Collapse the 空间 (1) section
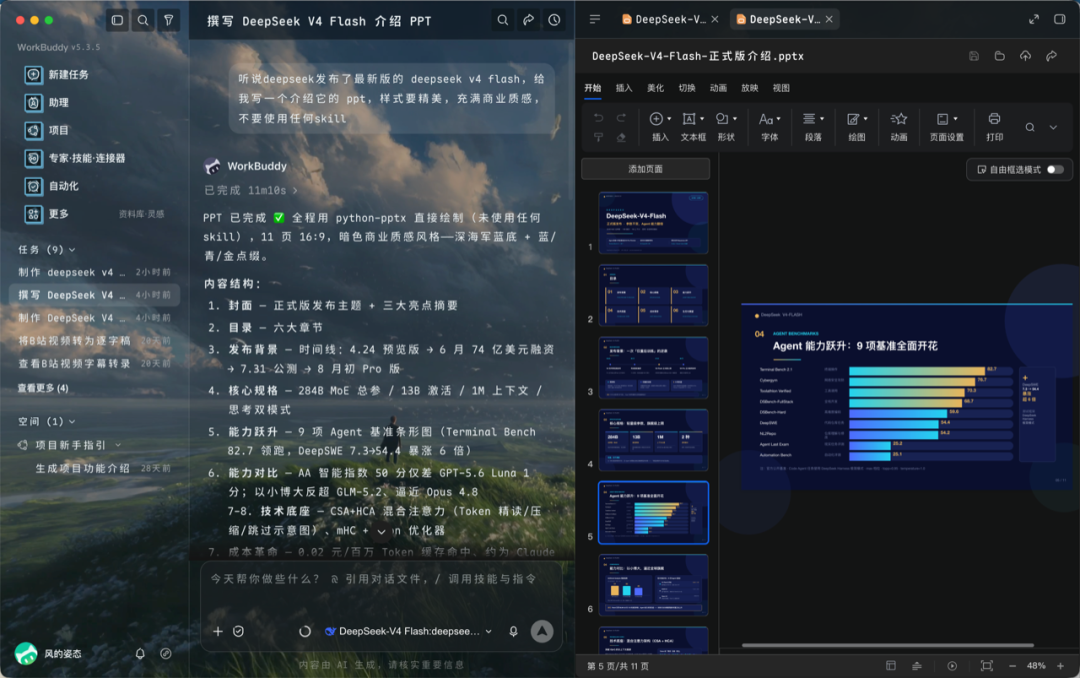The image size is (1080, 678). pos(47,421)
